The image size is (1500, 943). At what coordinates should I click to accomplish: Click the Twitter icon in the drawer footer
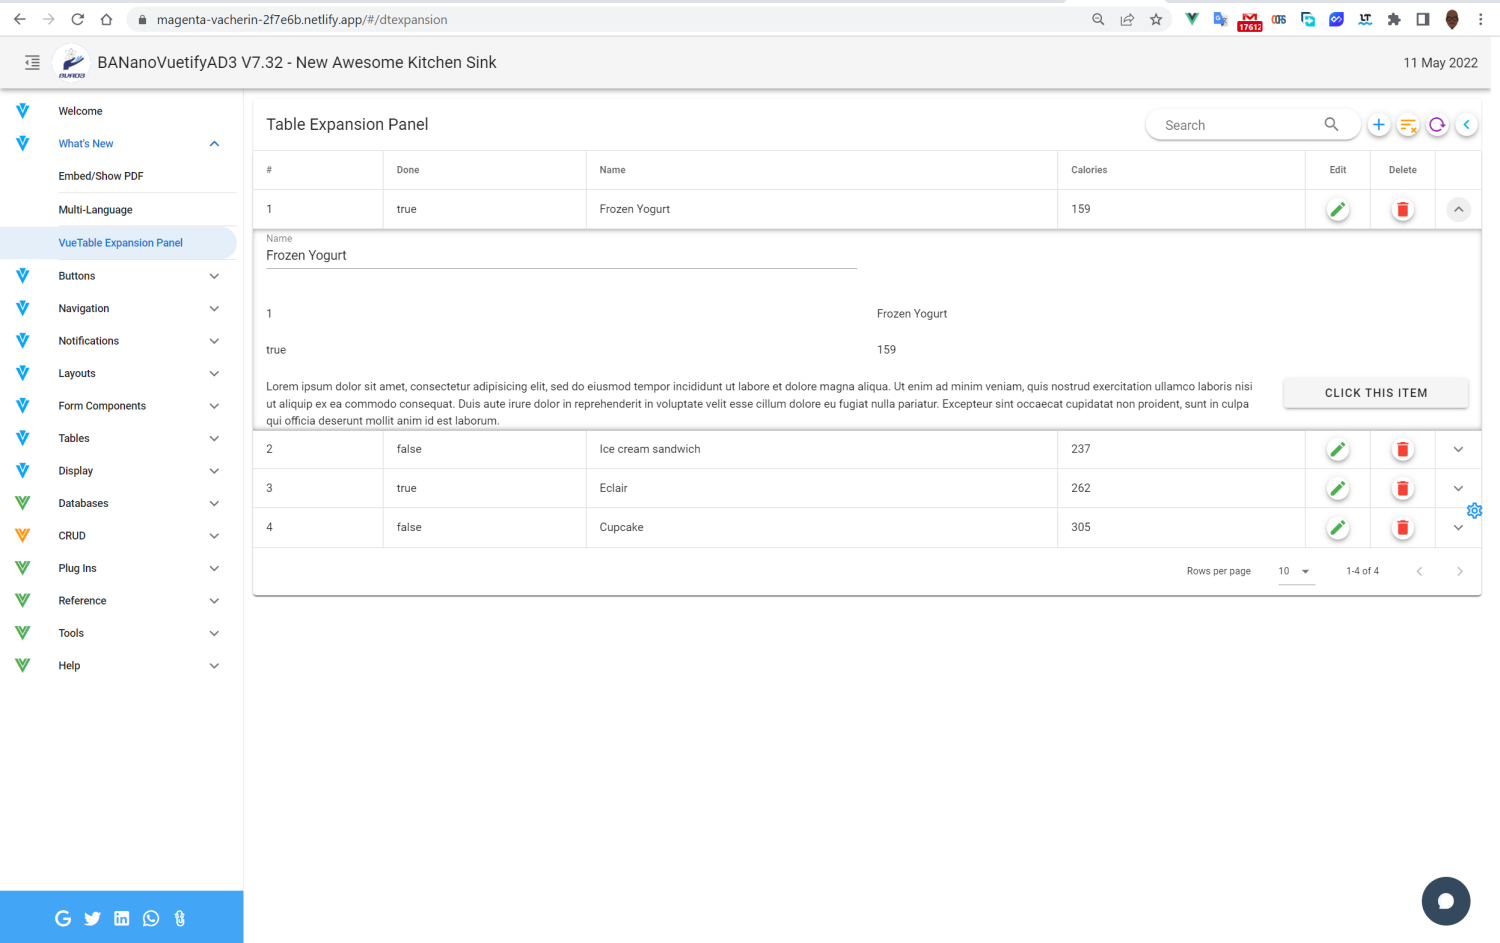pyautogui.click(x=92, y=918)
